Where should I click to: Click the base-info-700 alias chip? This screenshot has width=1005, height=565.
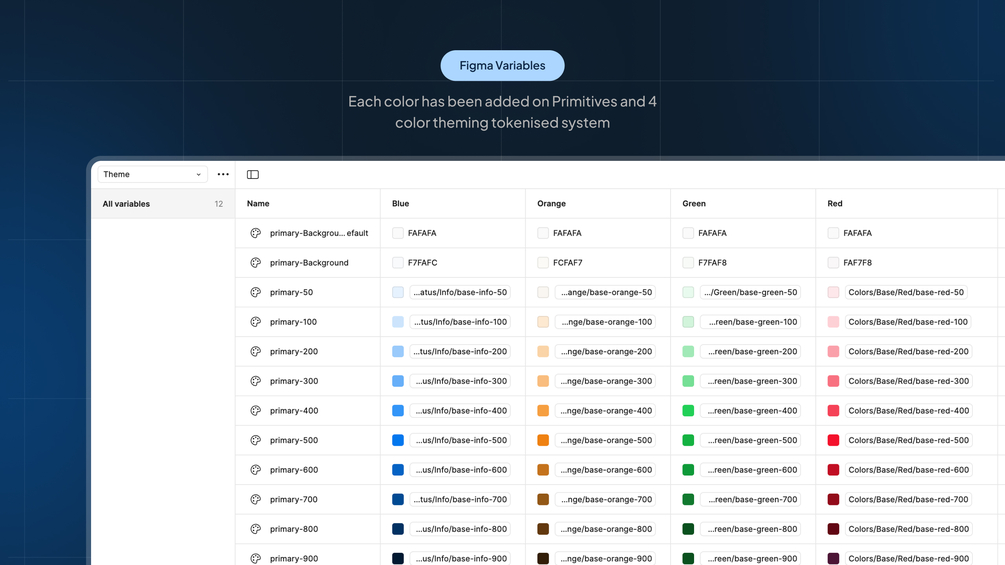coord(460,499)
